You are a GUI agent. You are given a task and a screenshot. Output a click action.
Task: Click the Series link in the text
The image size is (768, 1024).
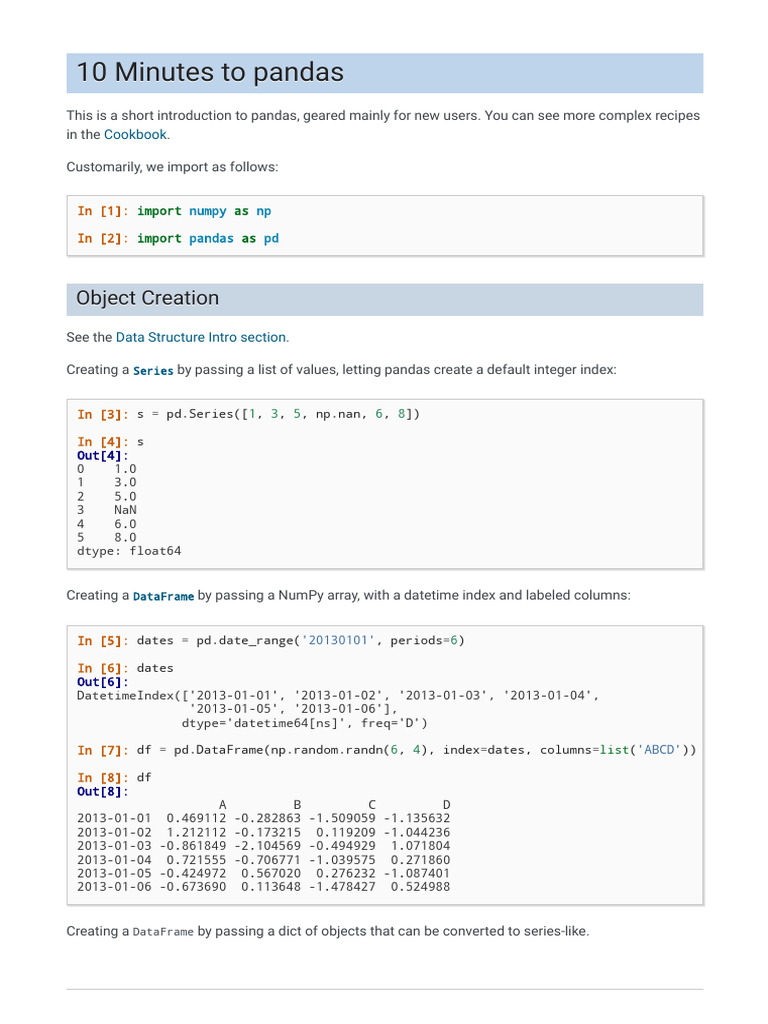click(153, 370)
